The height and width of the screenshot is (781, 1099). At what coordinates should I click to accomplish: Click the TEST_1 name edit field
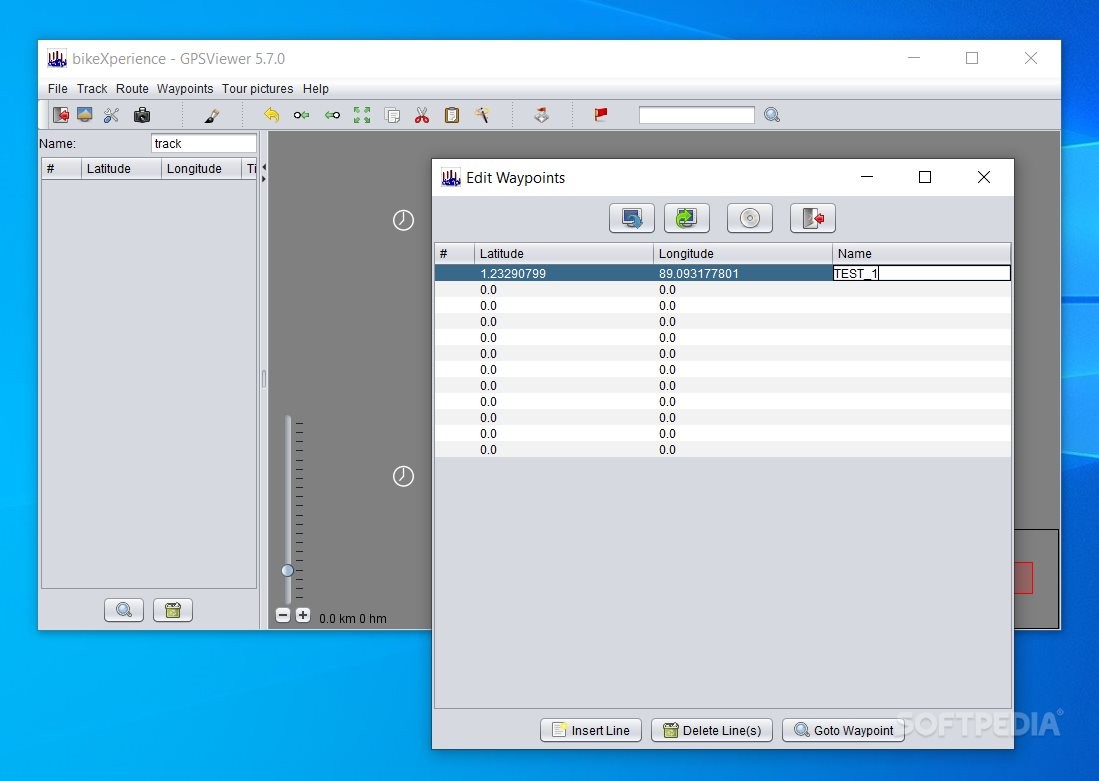point(922,273)
